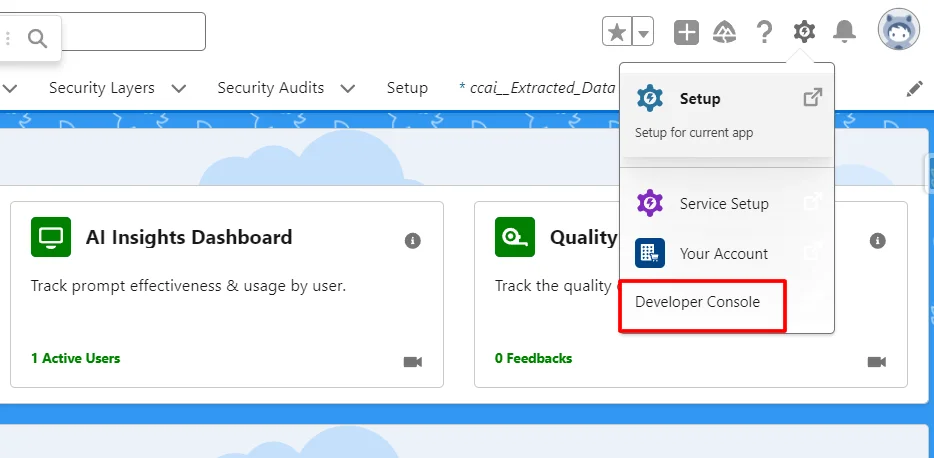Click the Global Actions plus icon

point(686,32)
